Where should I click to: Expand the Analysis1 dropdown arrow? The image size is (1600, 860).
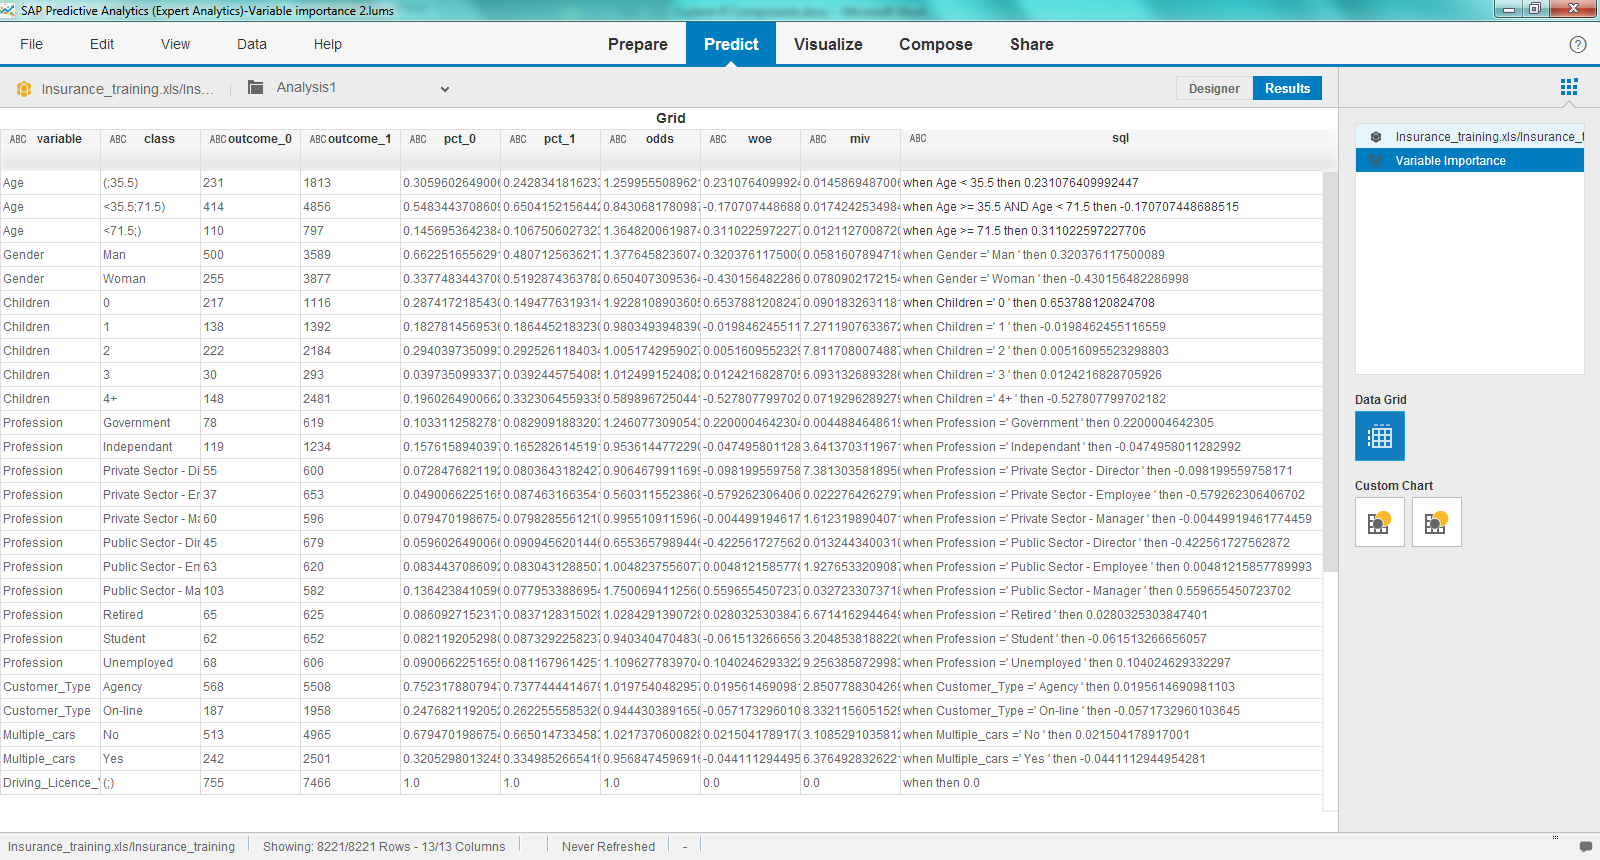point(445,89)
